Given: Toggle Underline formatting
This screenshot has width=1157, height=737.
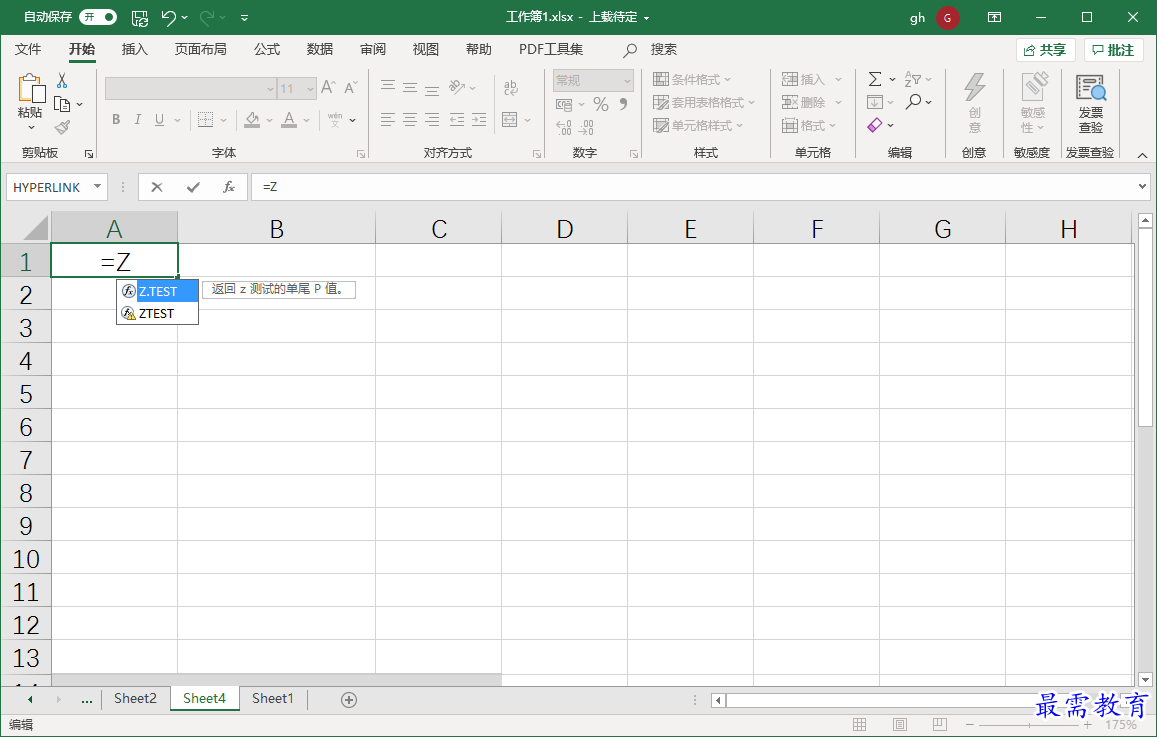Looking at the screenshot, I should [x=159, y=120].
